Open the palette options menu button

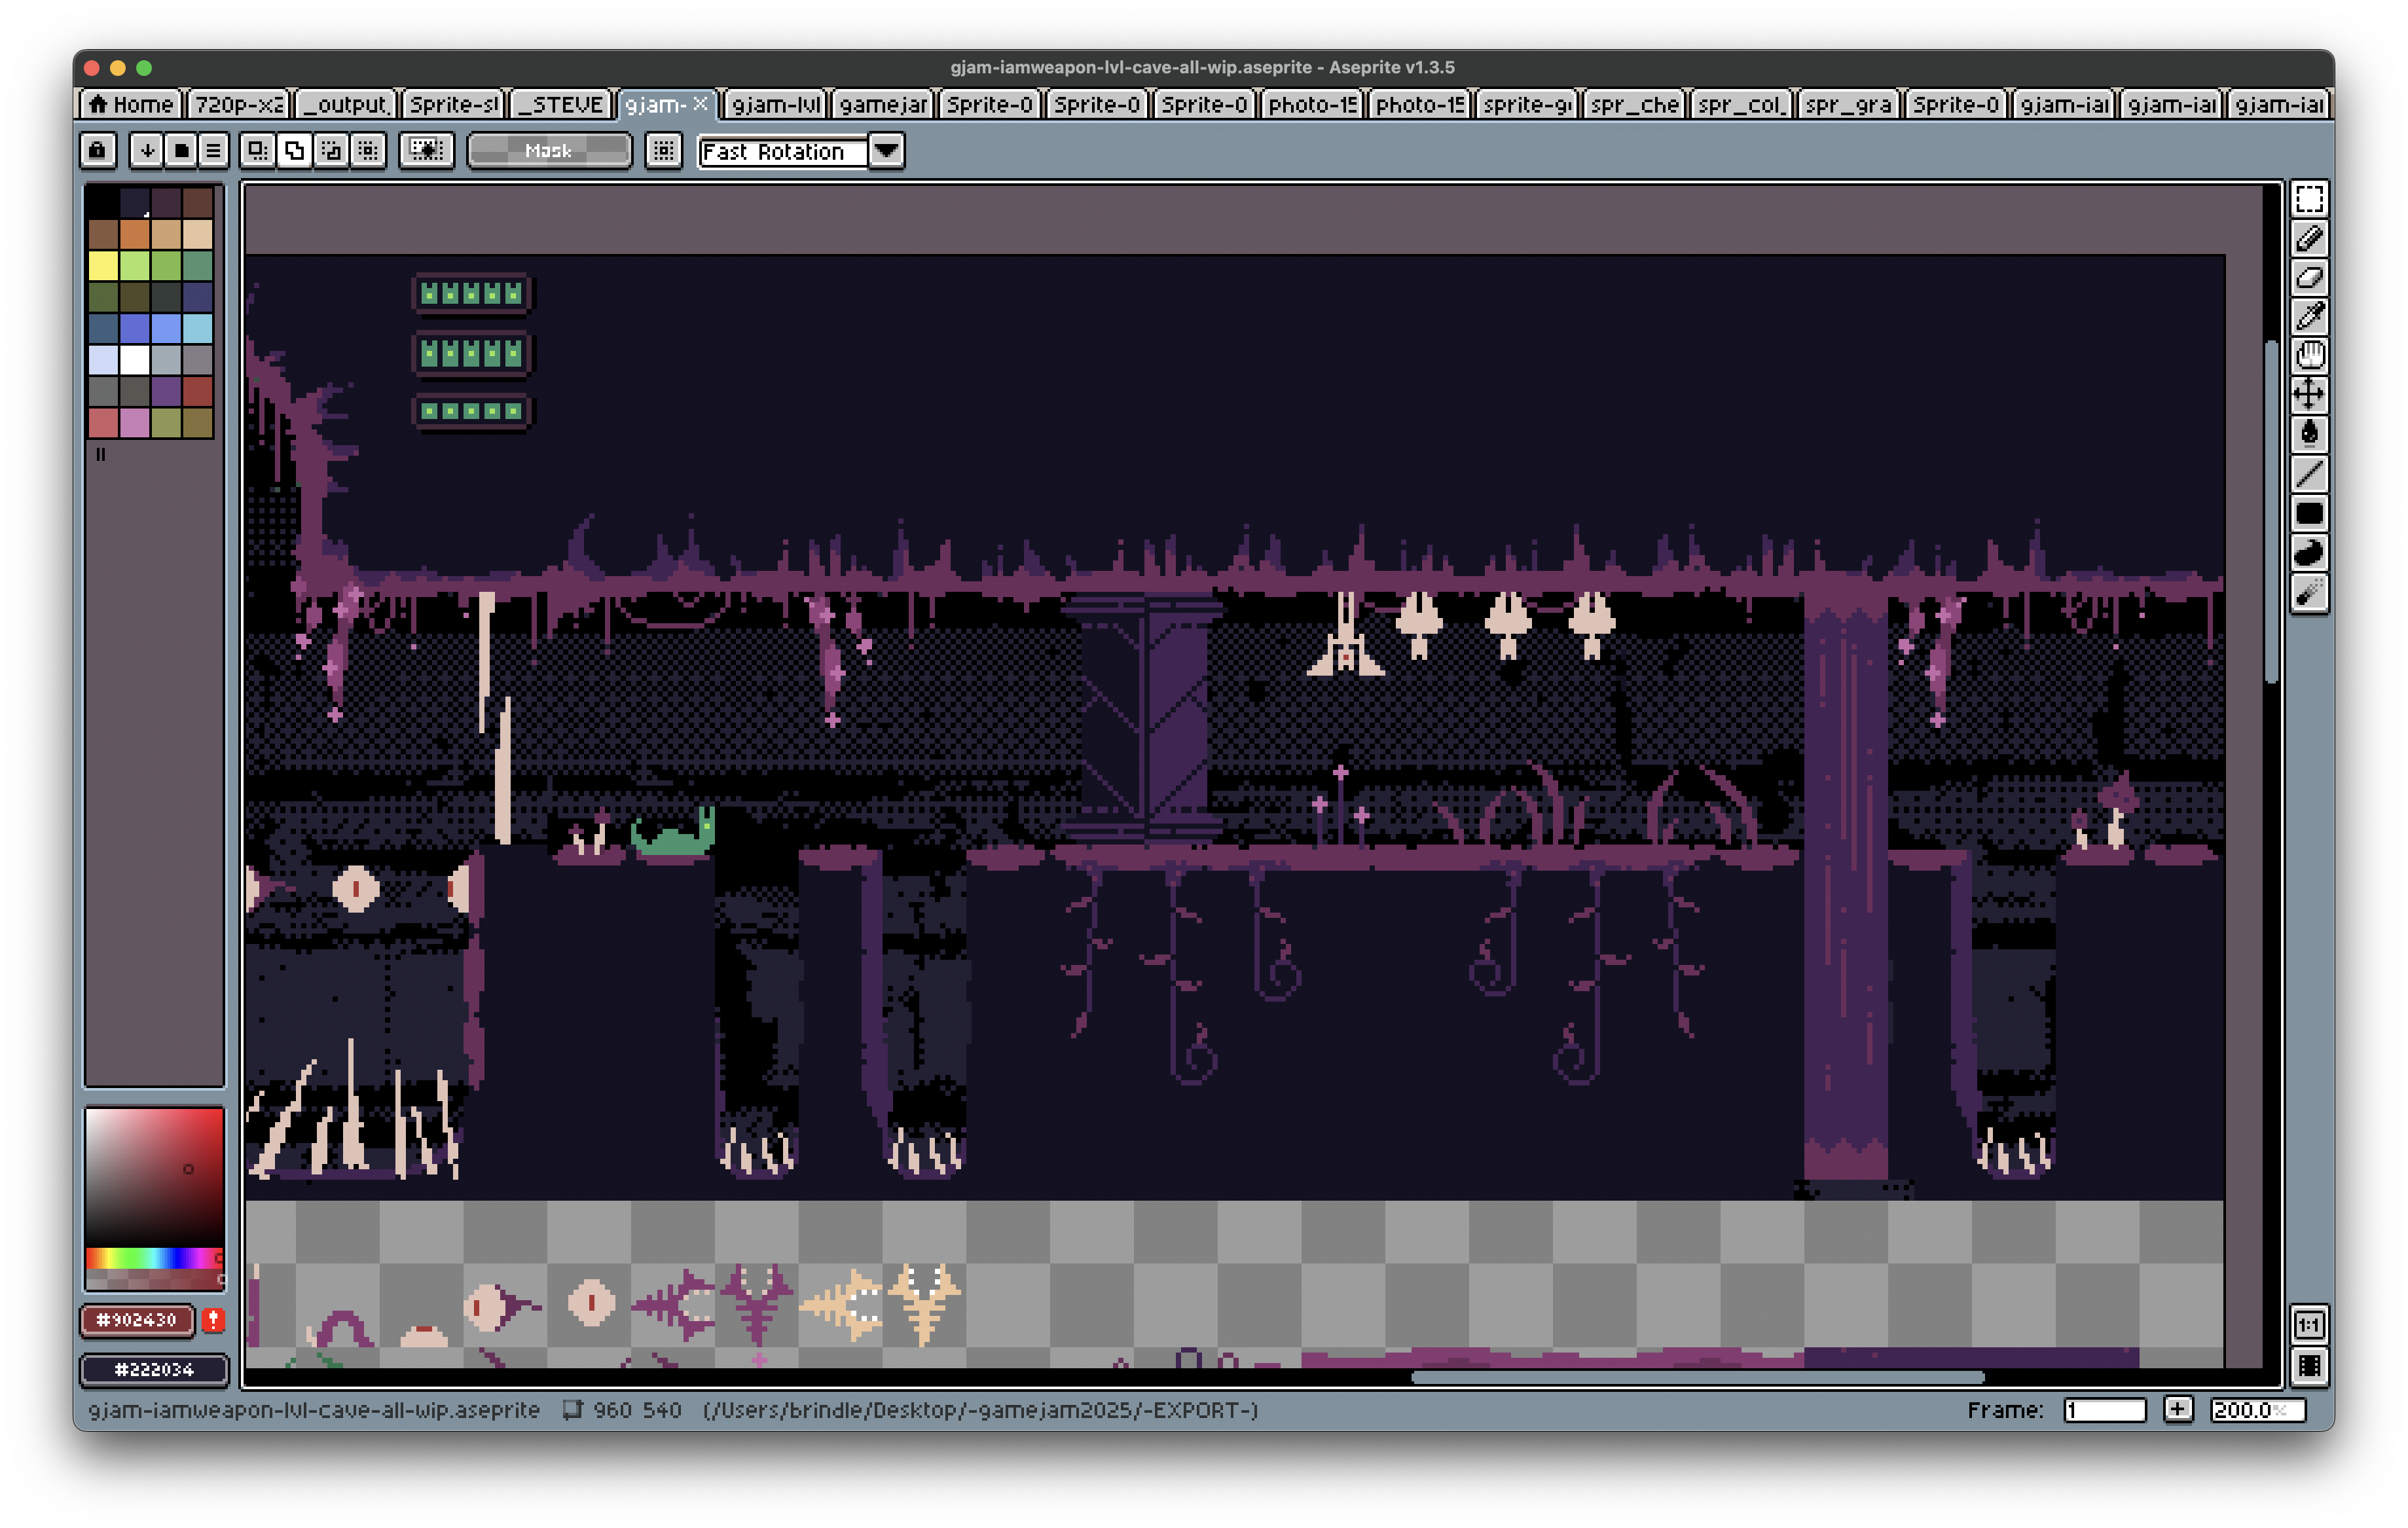coord(213,151)
